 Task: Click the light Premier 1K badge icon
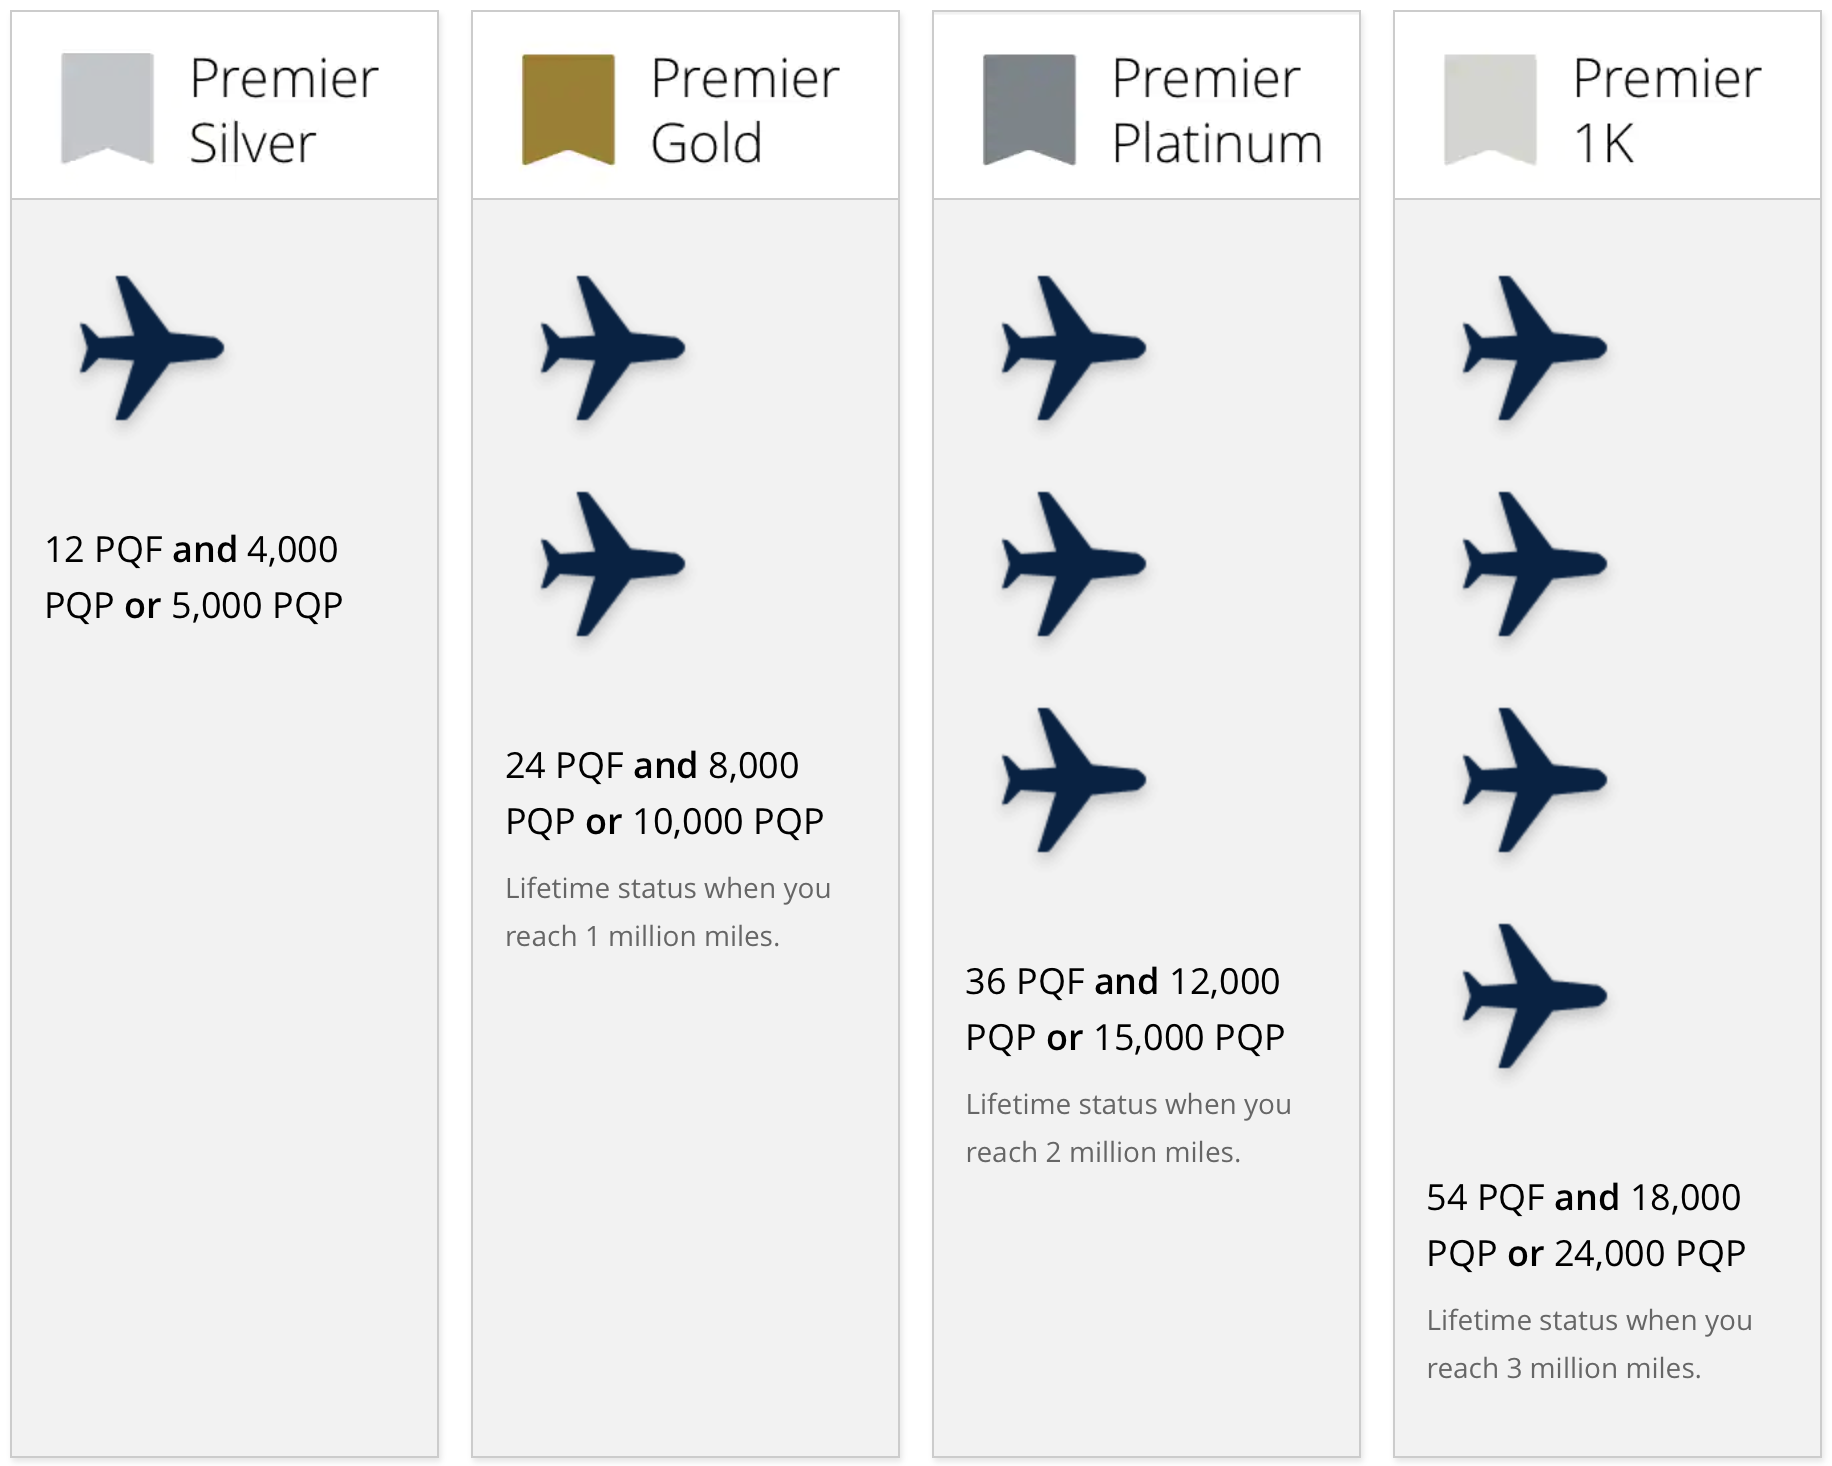coord(1490,109)
